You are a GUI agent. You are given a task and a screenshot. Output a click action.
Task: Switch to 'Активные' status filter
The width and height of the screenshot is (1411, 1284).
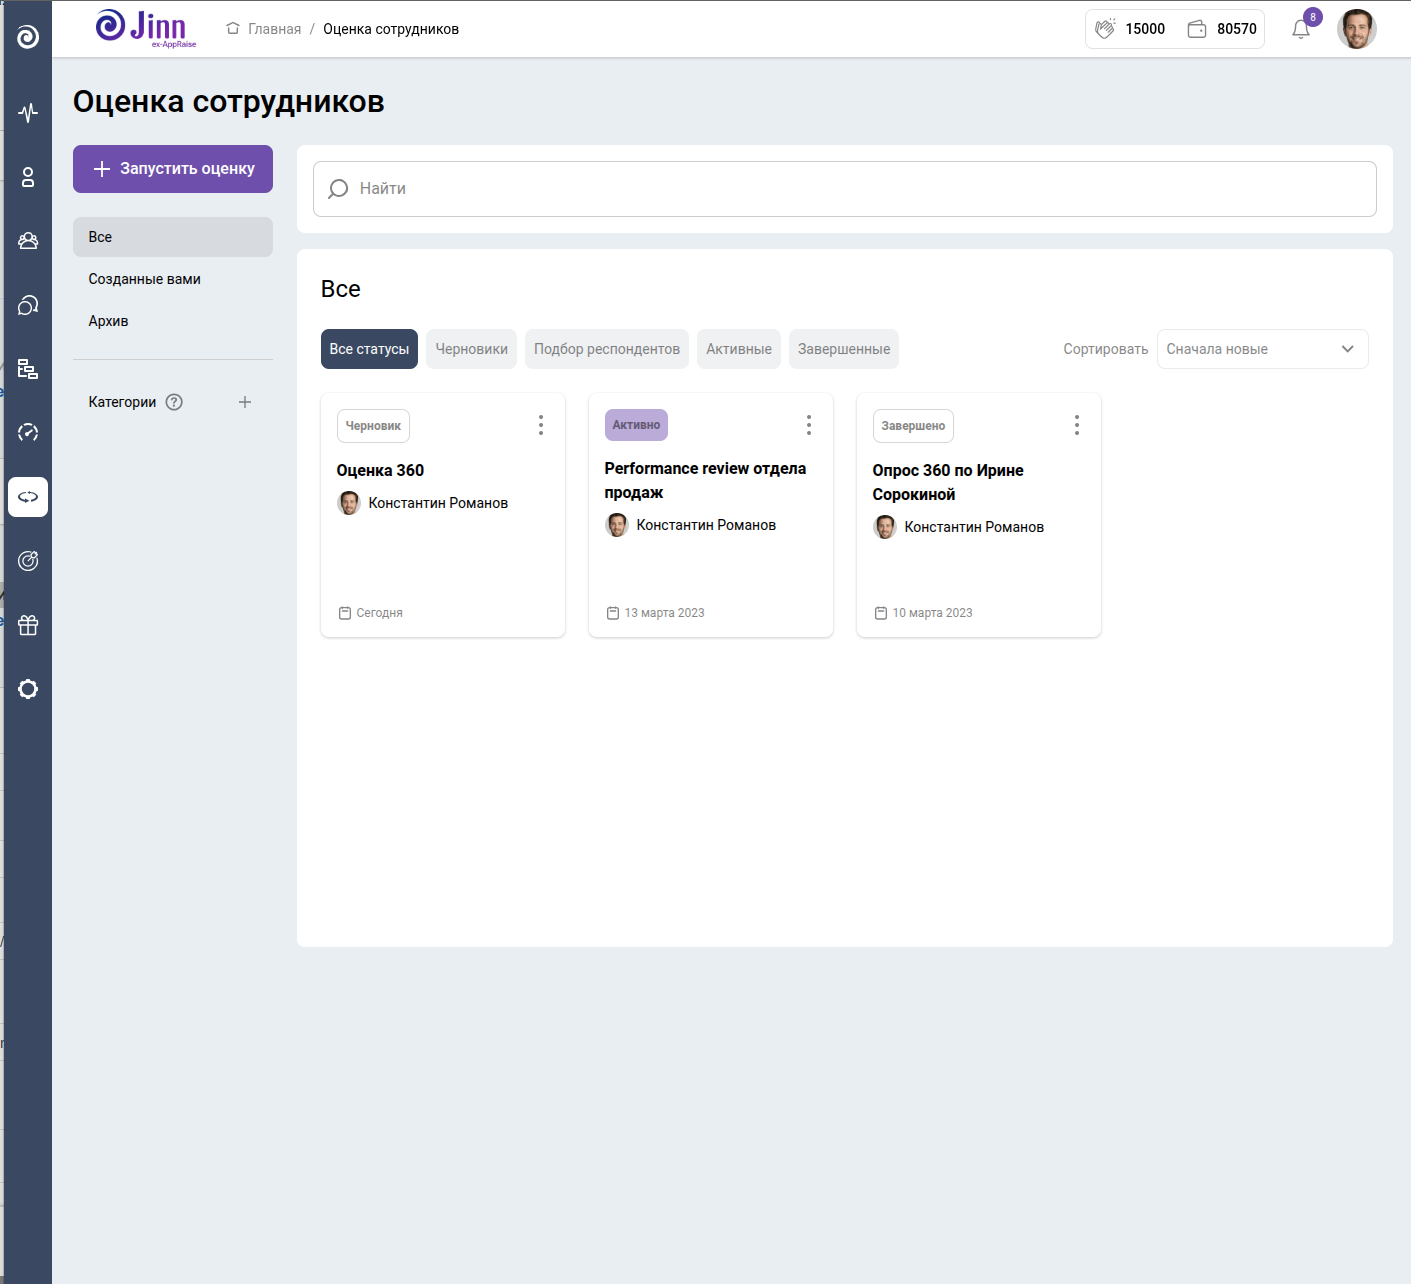(738, 349)
